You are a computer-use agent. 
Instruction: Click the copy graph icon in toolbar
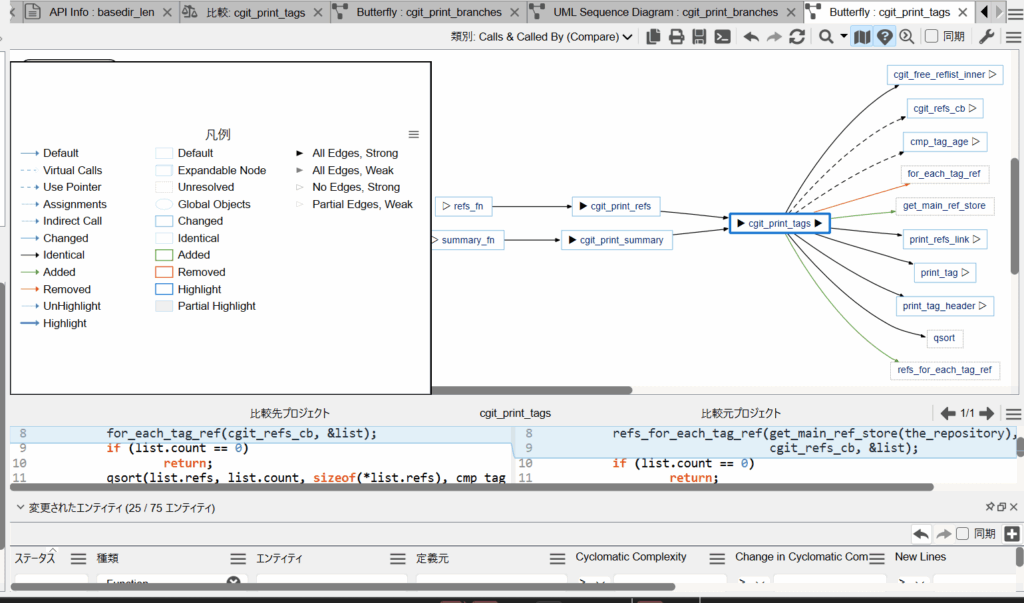point(653,37)
